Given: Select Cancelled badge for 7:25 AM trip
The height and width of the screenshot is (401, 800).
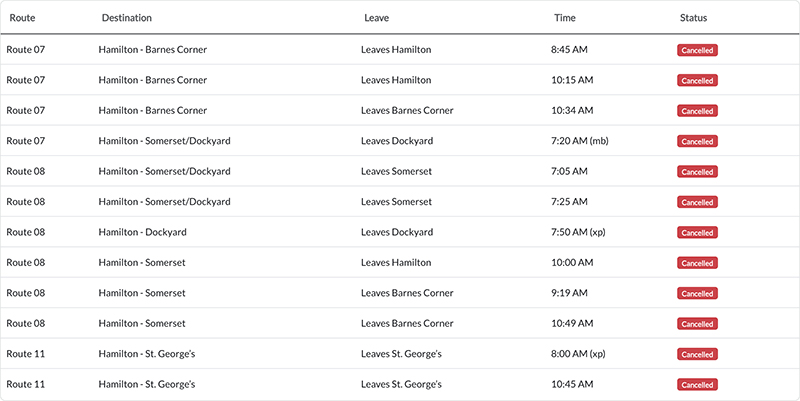Looking at the screenshot, I should 697,202.
